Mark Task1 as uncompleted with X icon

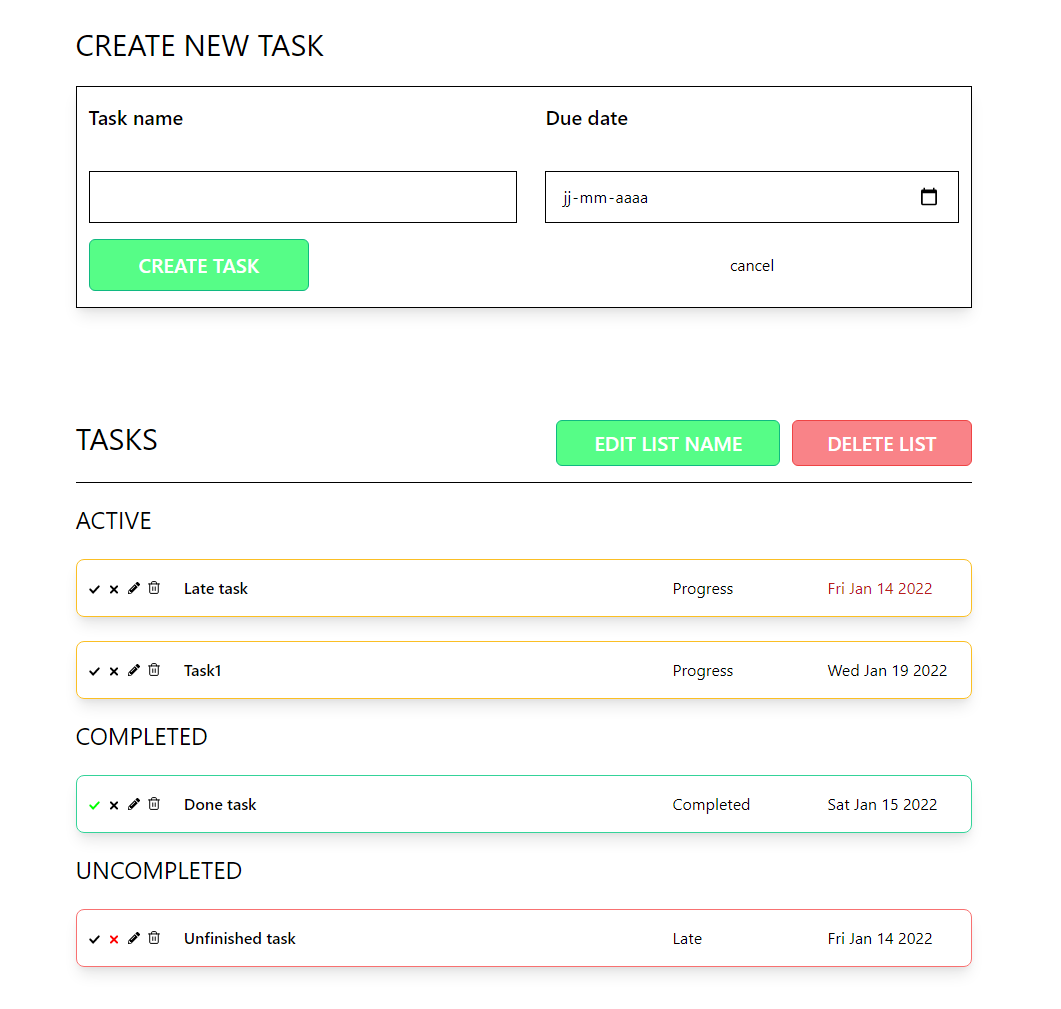coord(114,671)
